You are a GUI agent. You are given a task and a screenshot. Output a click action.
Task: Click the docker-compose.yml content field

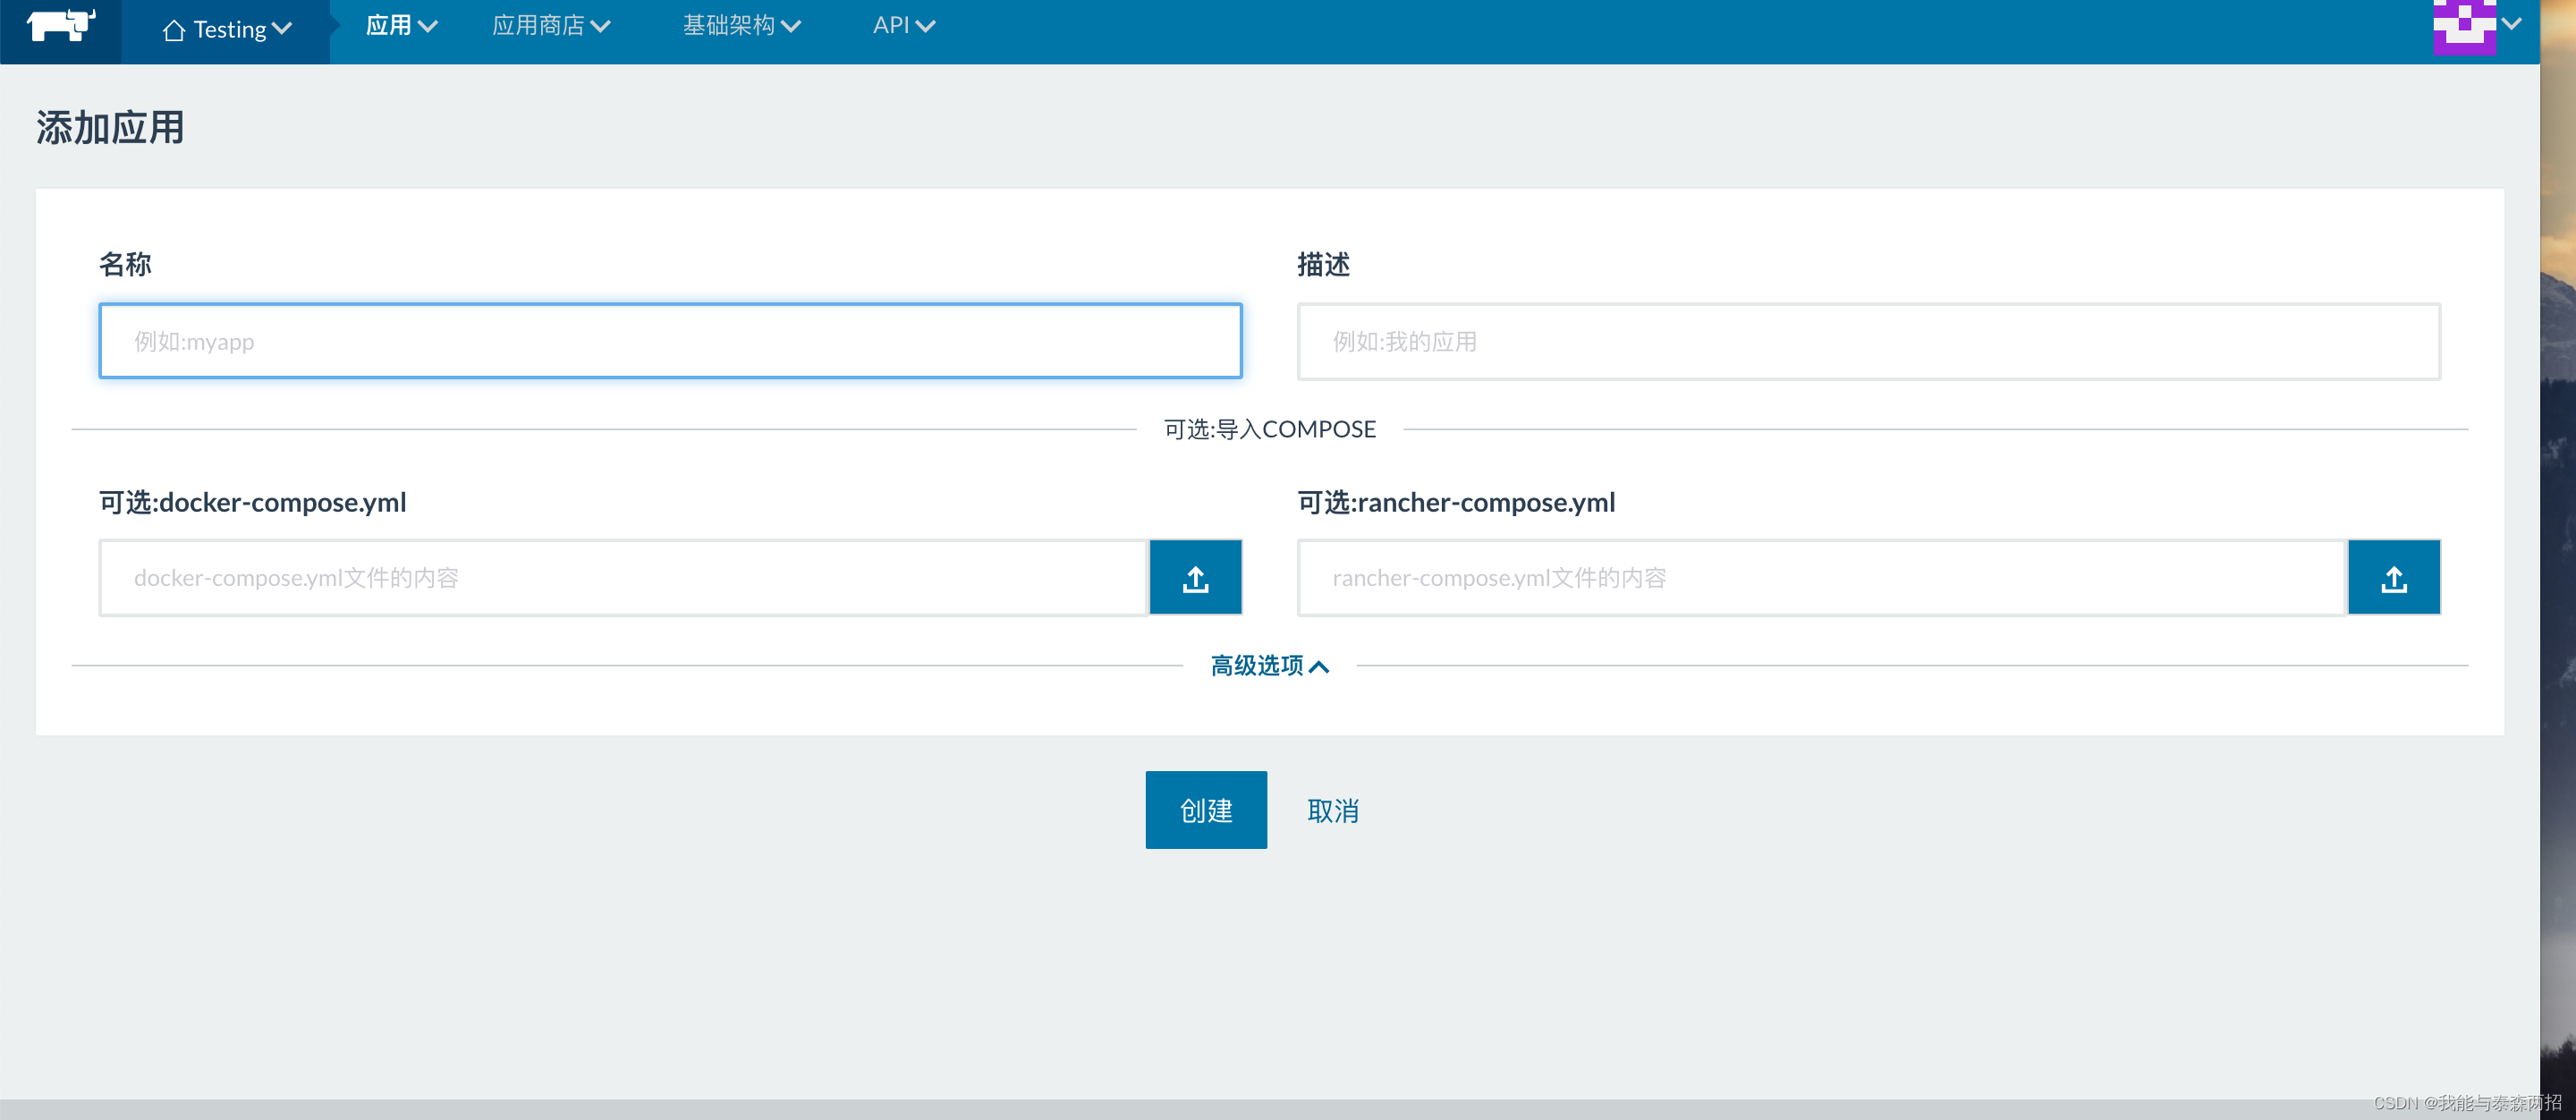pyautogui.click(x=623, y=578)
